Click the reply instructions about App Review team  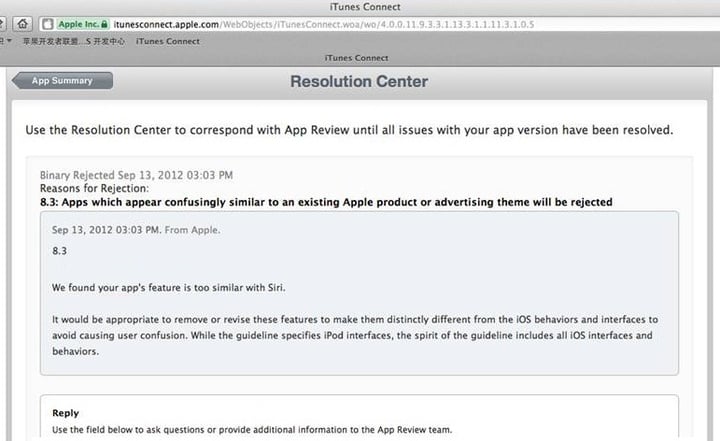point(252,430)
